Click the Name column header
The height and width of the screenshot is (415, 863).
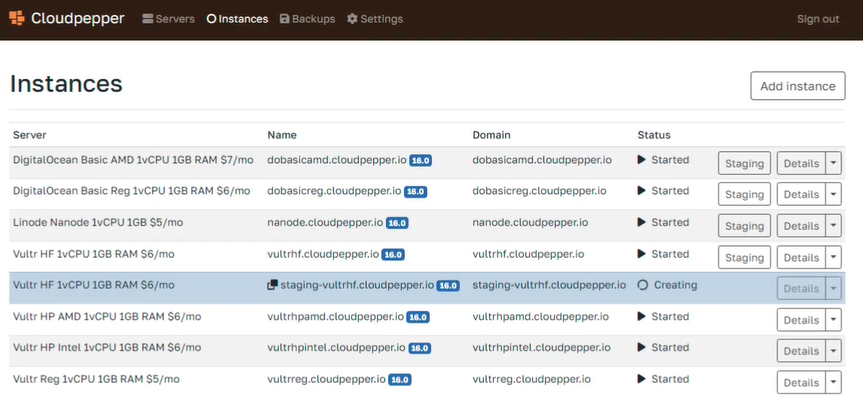coord(282,135)
